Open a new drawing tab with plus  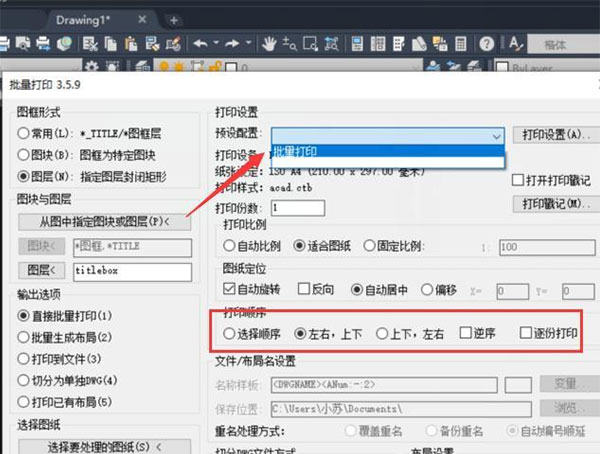[x=174, y=20]
